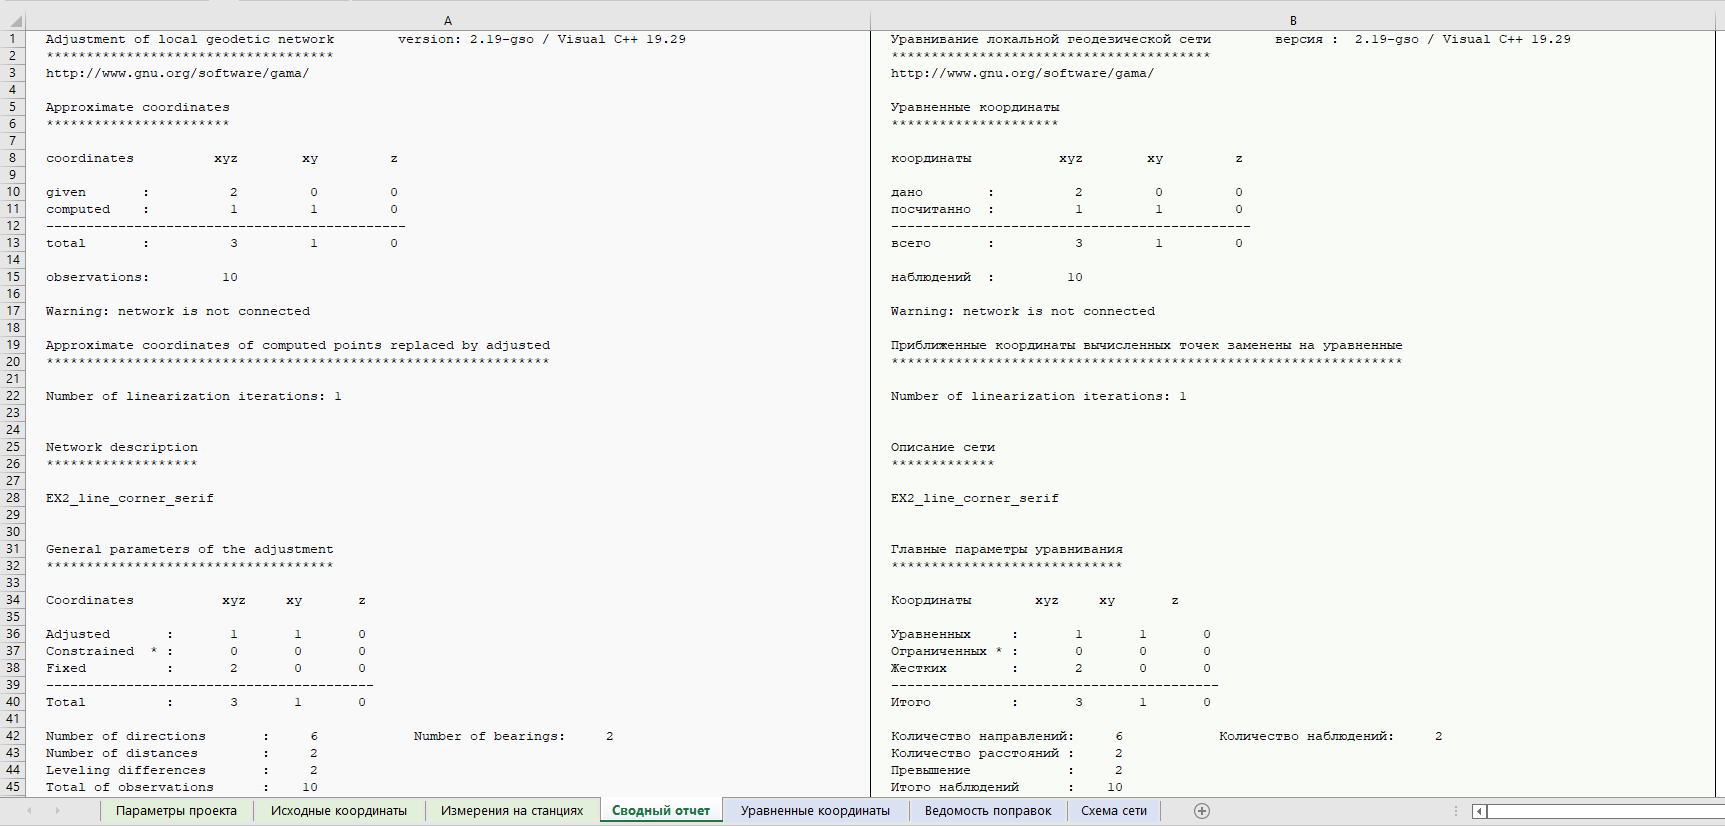
Task: Add a new sheet with plus icon
Action: (x=1202, y=811)
